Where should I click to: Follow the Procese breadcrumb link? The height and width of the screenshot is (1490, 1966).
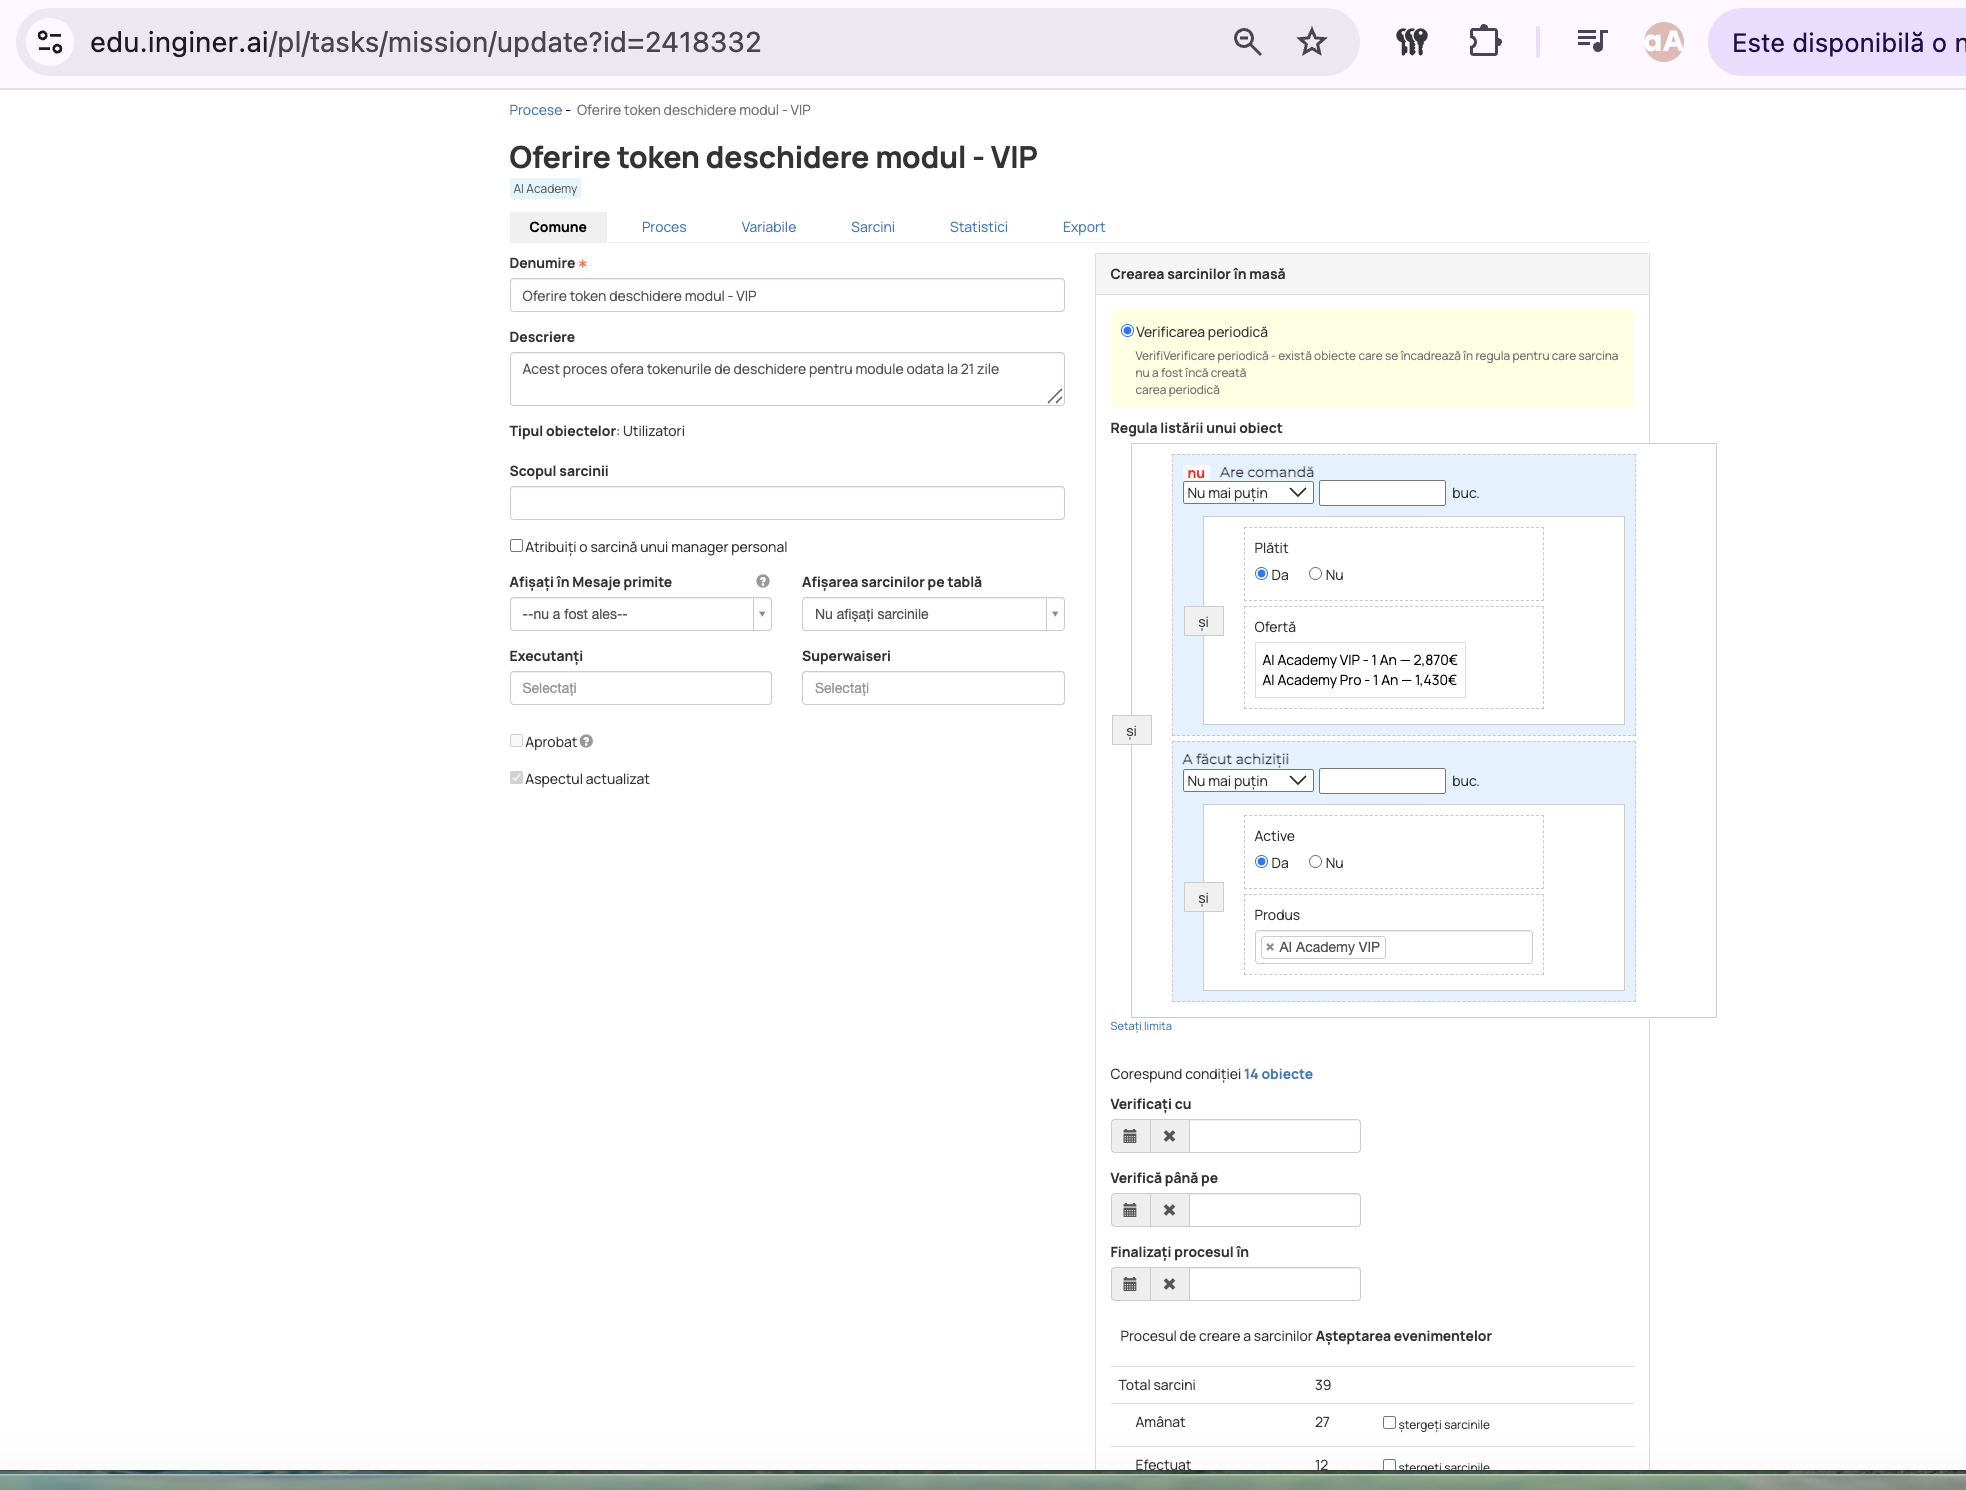[535, 110]
